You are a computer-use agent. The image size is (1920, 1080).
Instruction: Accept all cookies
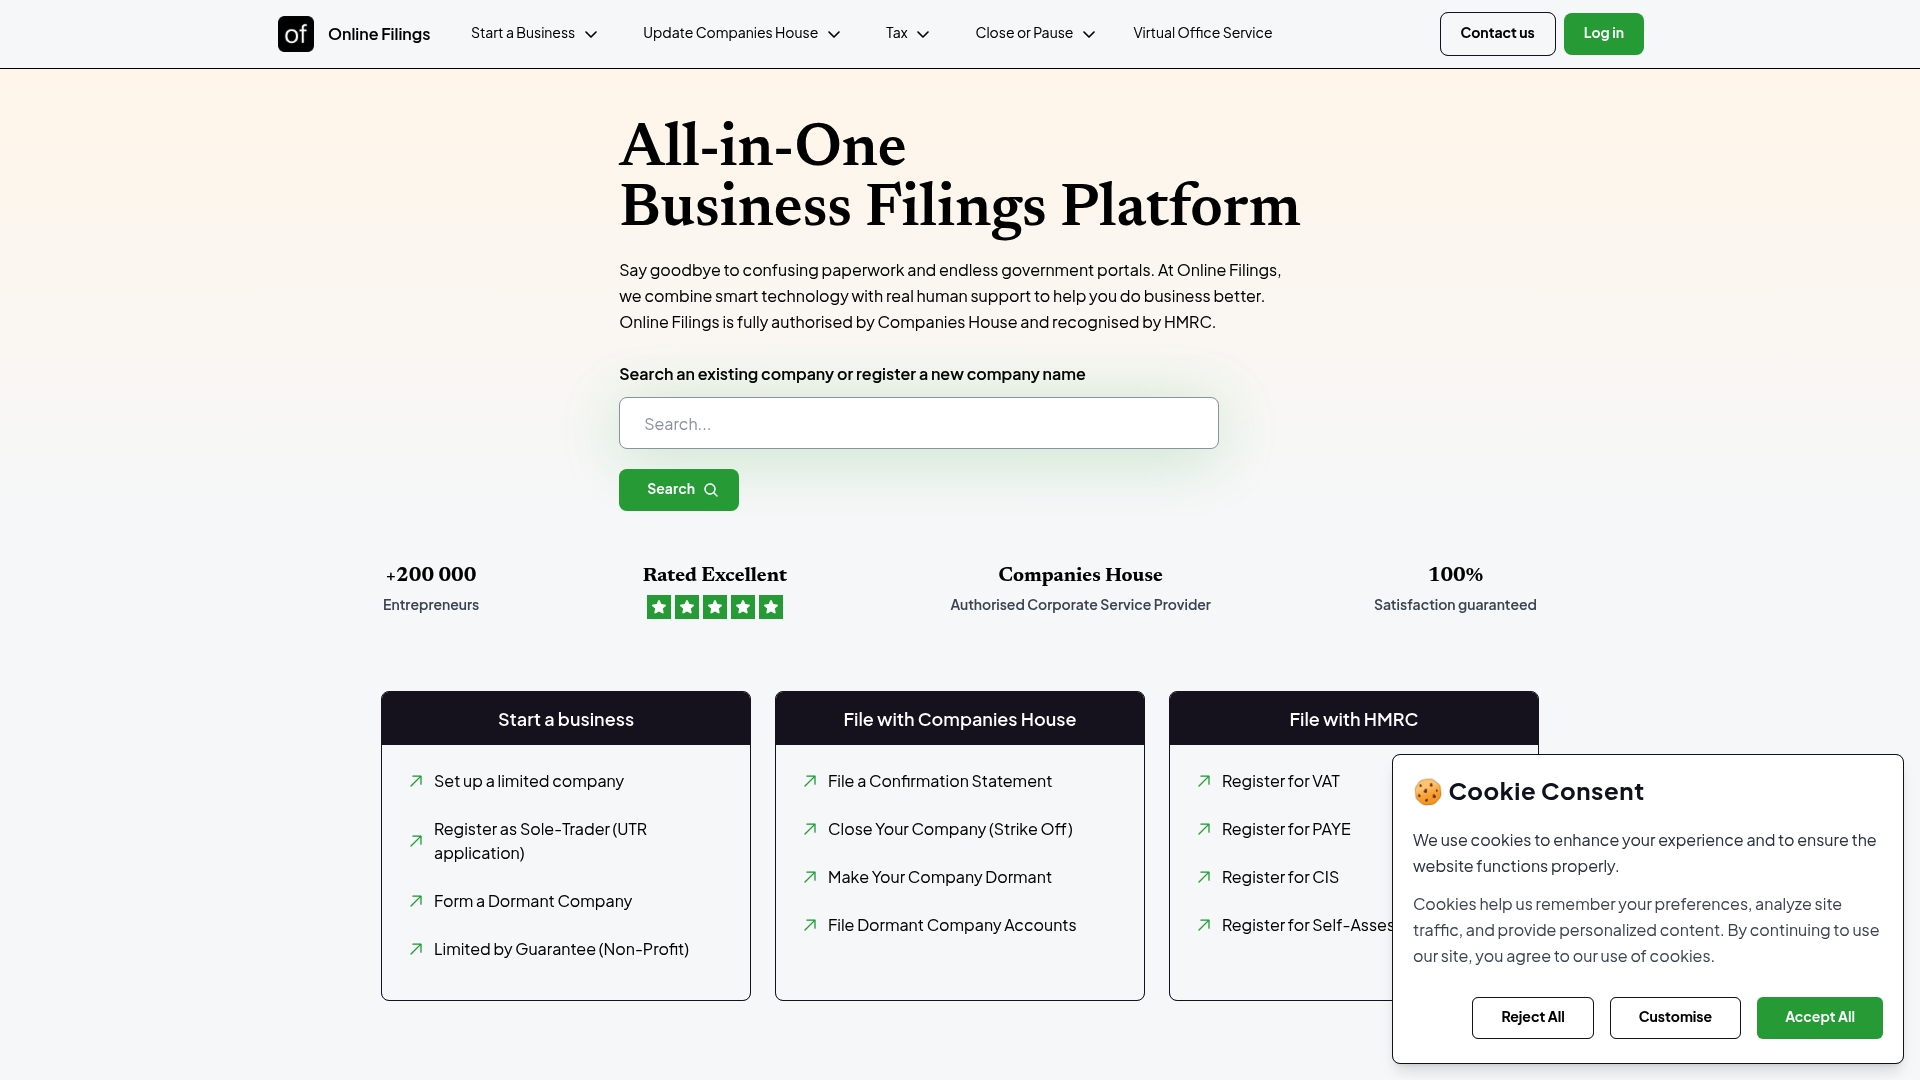click(1819, 1018)
